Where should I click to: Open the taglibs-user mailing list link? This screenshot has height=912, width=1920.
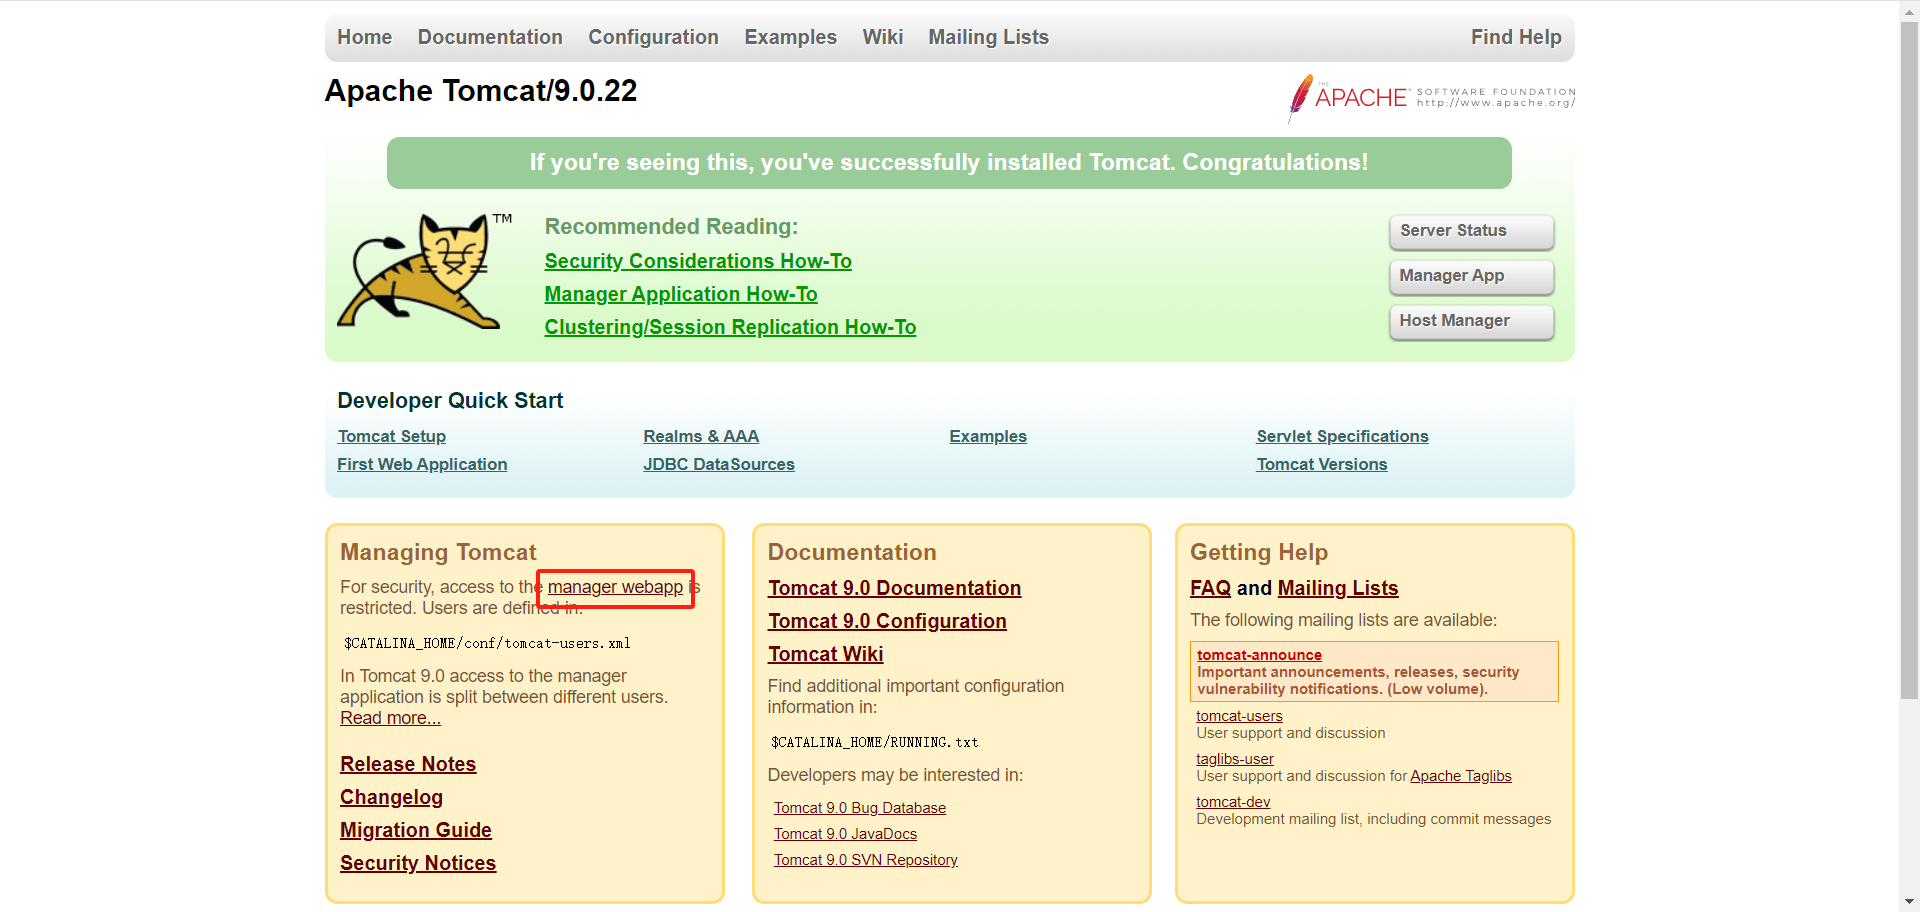click(1234, 759)
